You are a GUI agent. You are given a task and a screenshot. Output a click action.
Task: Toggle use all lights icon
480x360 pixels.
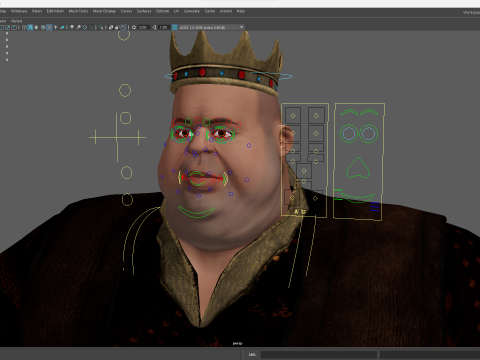click(56, 27)
